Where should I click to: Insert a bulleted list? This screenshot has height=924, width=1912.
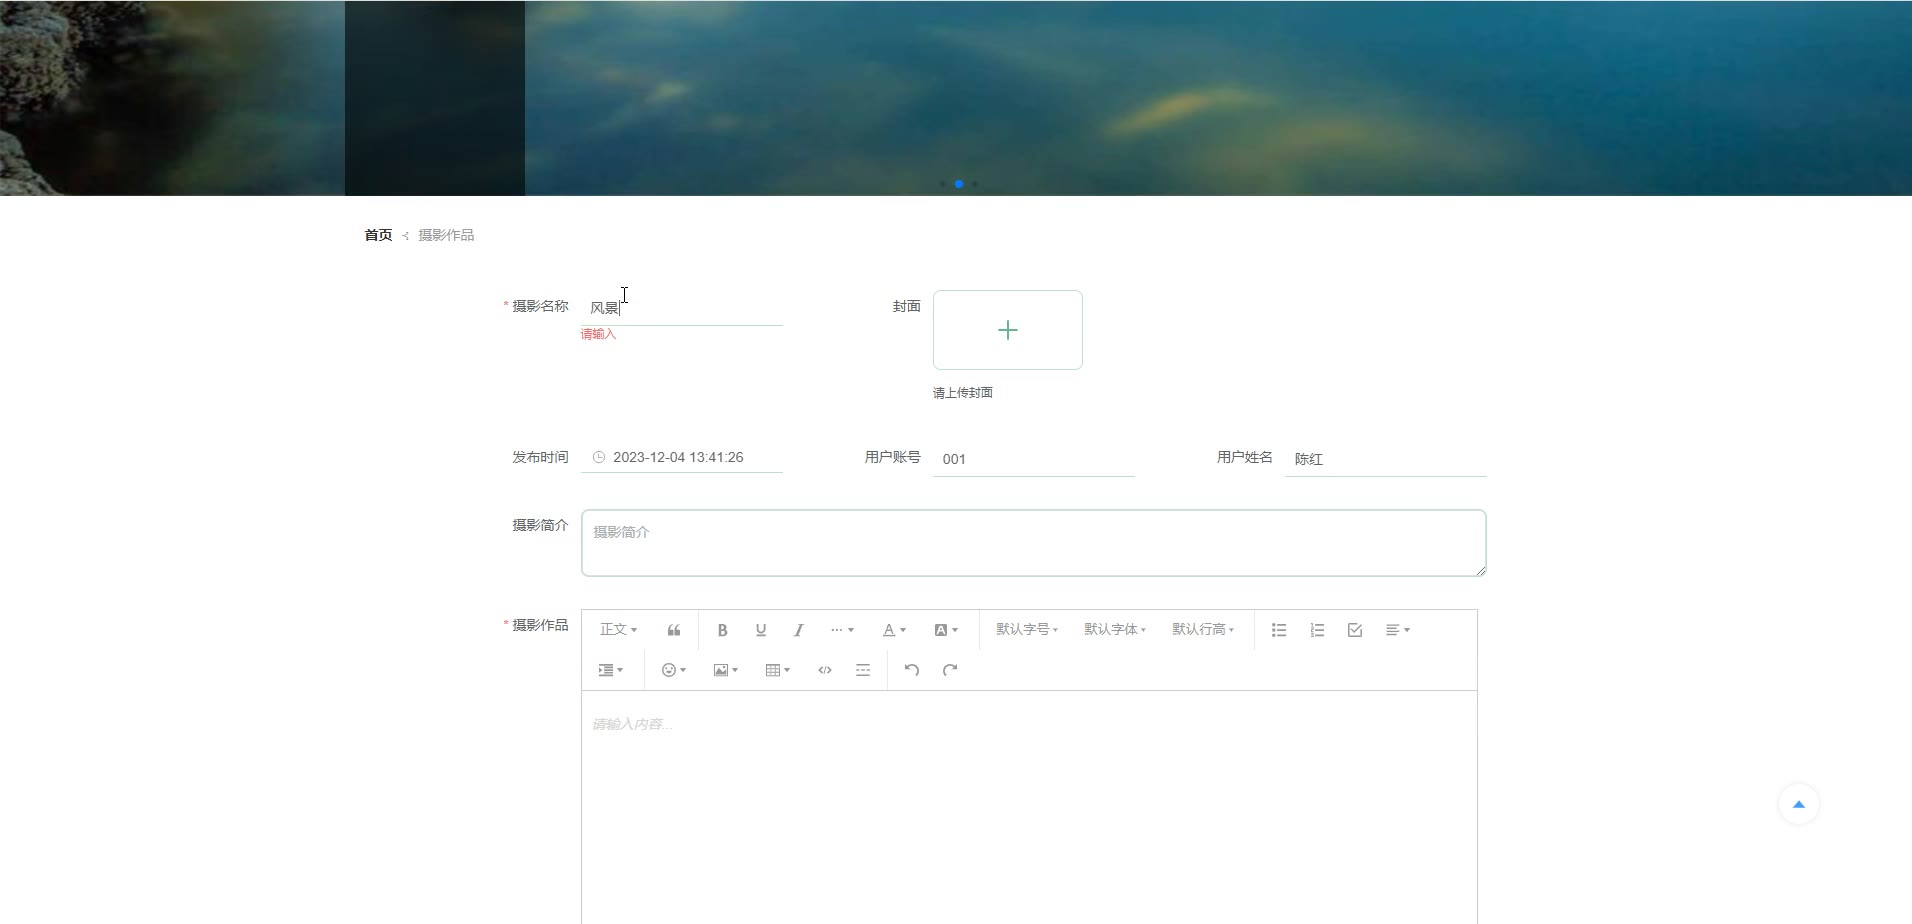coord(1278,630)
